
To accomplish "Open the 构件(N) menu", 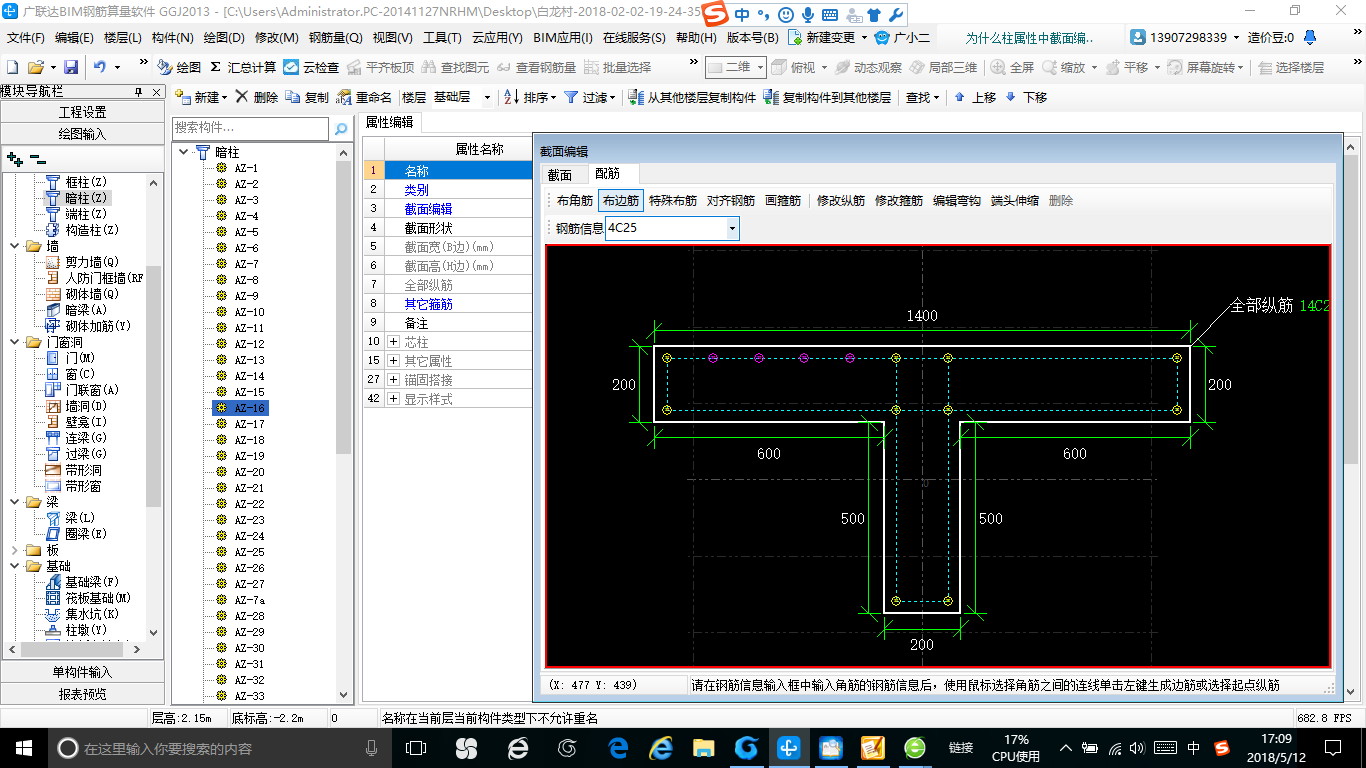I will pos(172,38).
